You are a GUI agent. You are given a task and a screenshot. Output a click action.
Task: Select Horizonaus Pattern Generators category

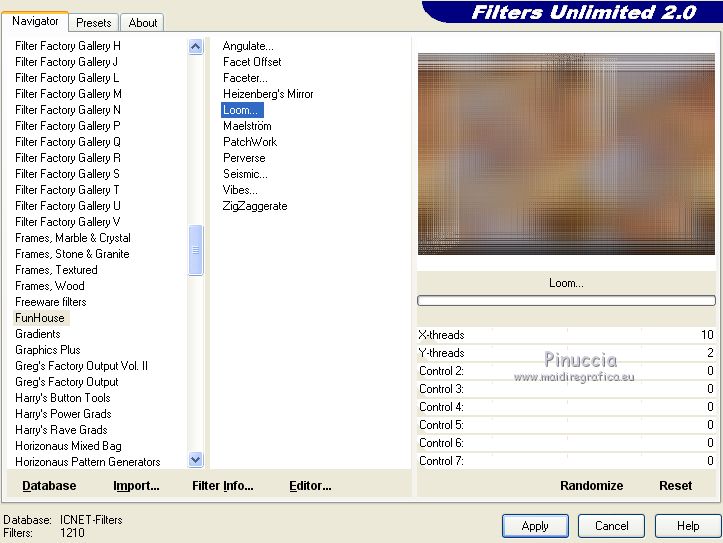click(88, 462)
